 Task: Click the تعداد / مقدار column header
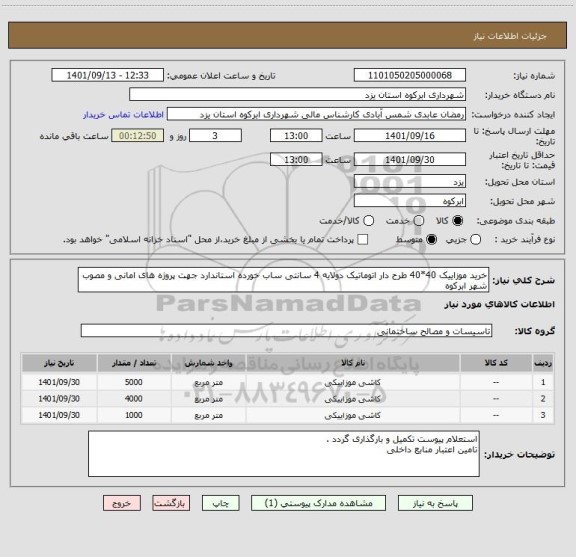(x=134, y=363)
